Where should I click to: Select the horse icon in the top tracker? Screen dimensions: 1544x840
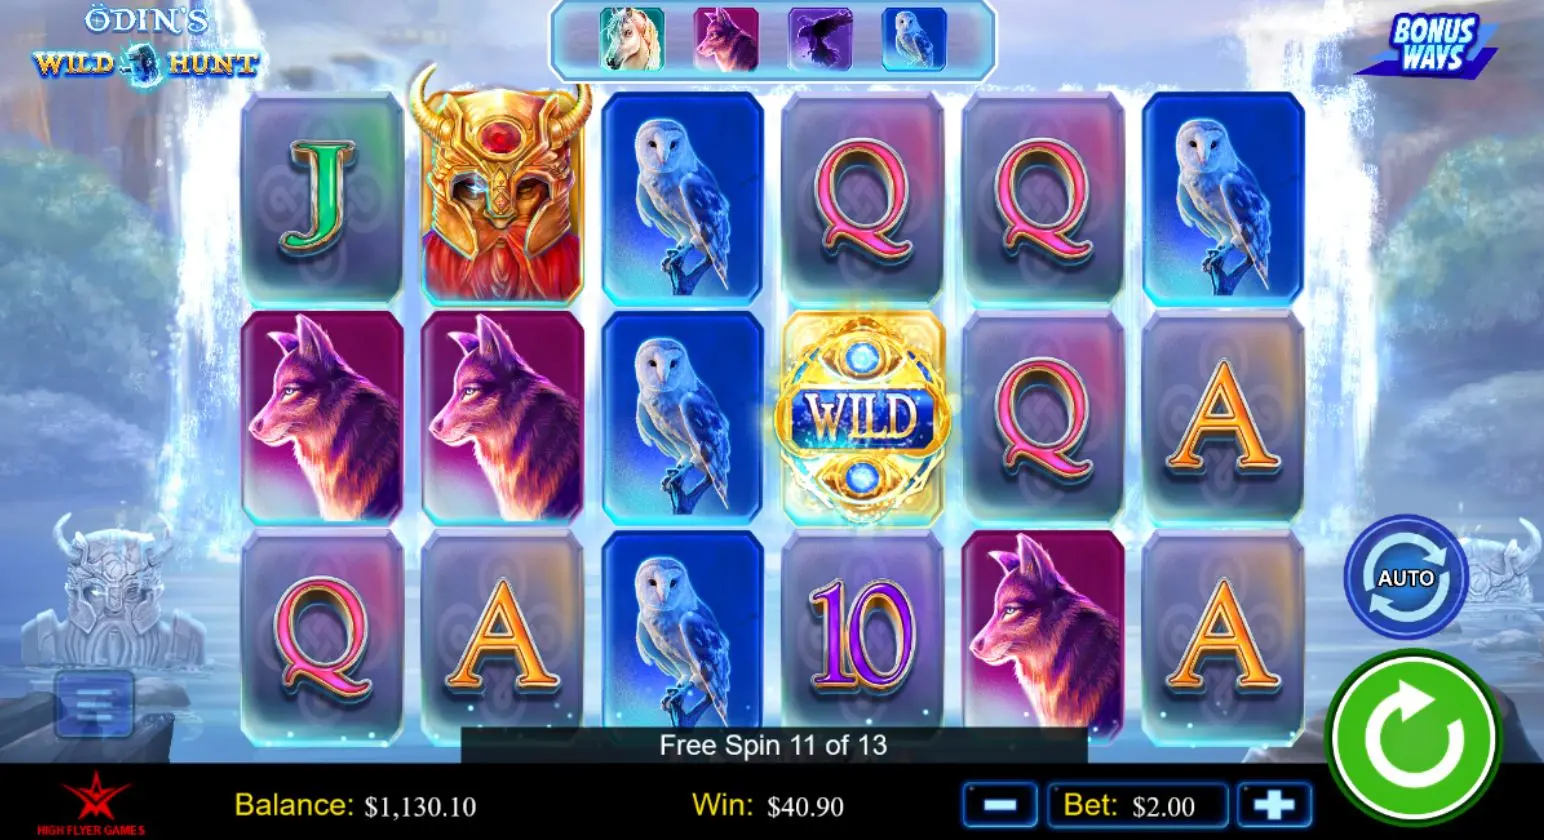(x=632, y=39)
